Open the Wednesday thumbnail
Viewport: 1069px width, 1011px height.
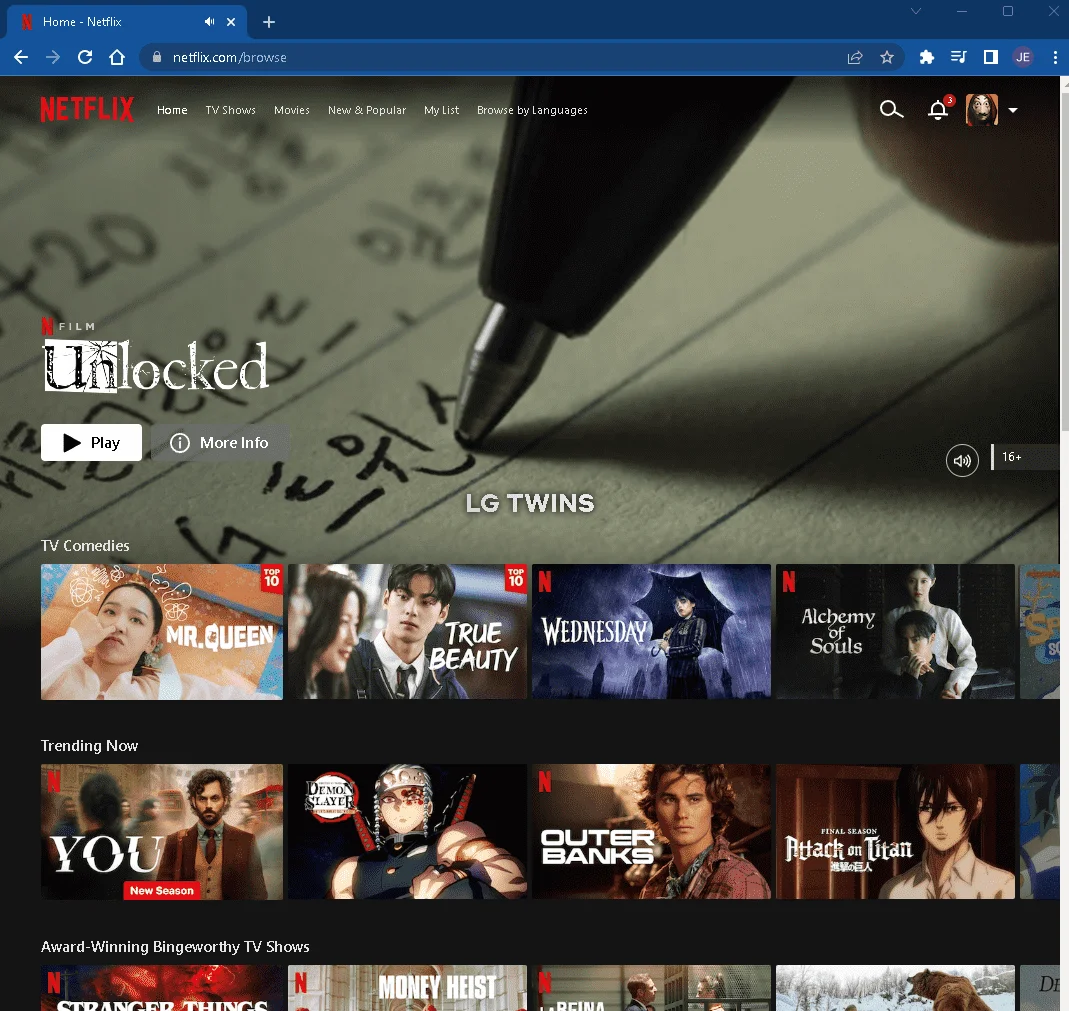[x=651, y=631]
